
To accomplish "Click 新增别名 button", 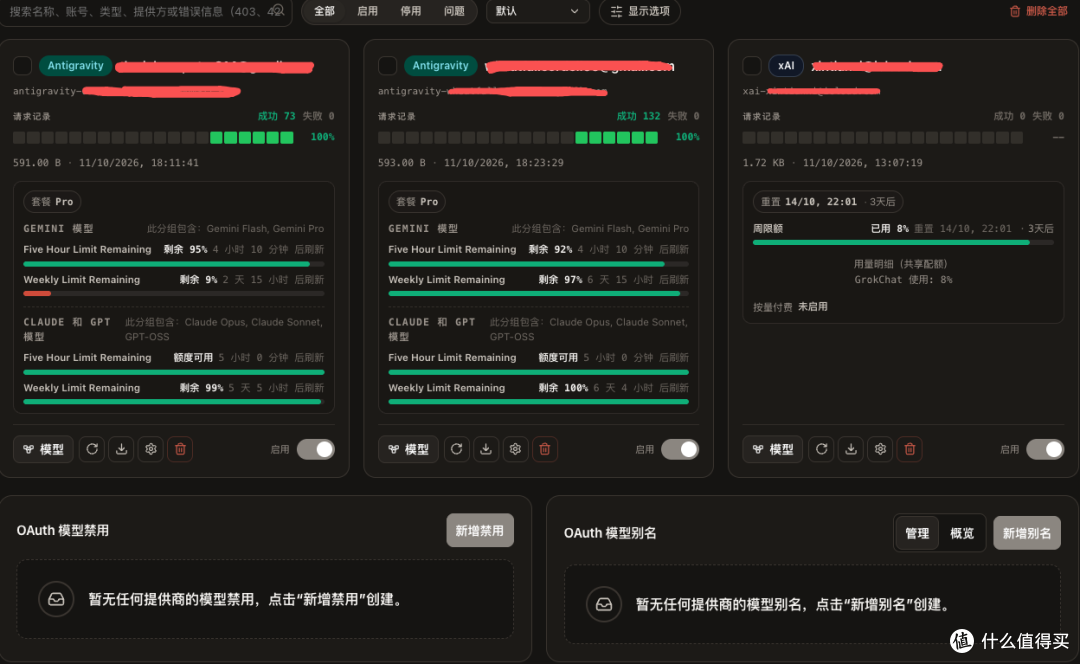I will pos(1027,533).
